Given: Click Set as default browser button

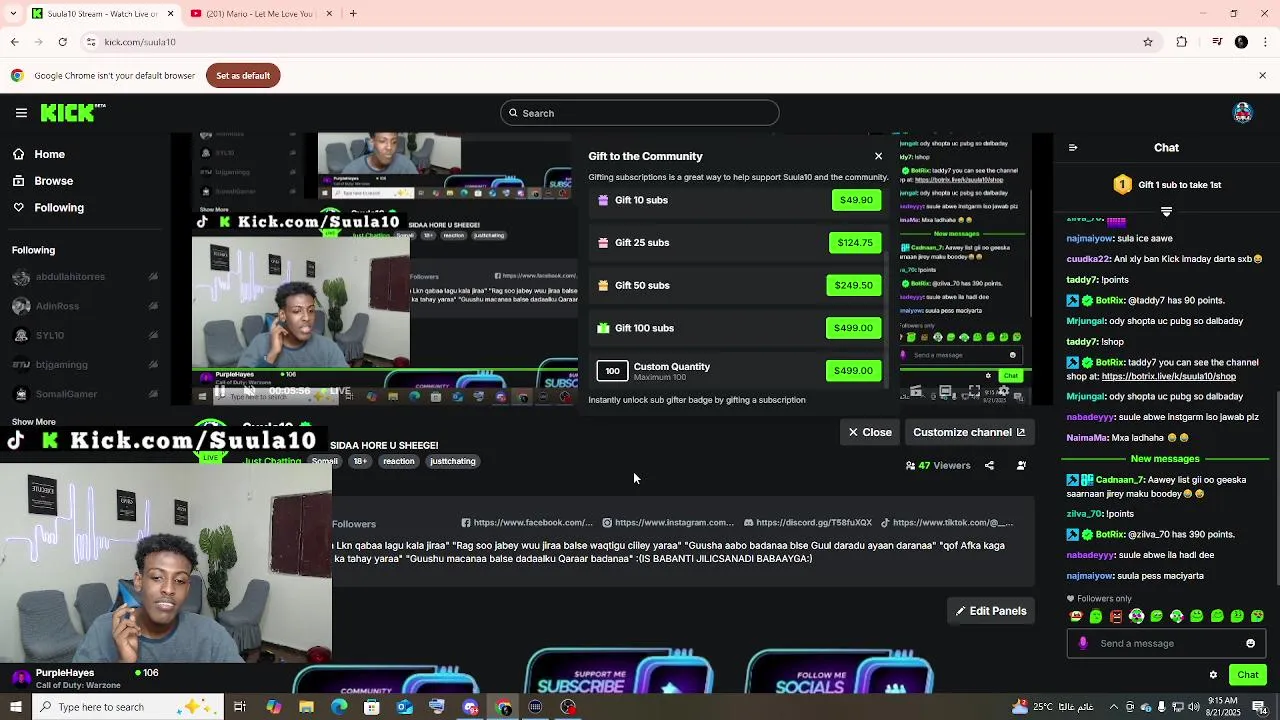Looking at the screenshot, I should pos(243,76).
